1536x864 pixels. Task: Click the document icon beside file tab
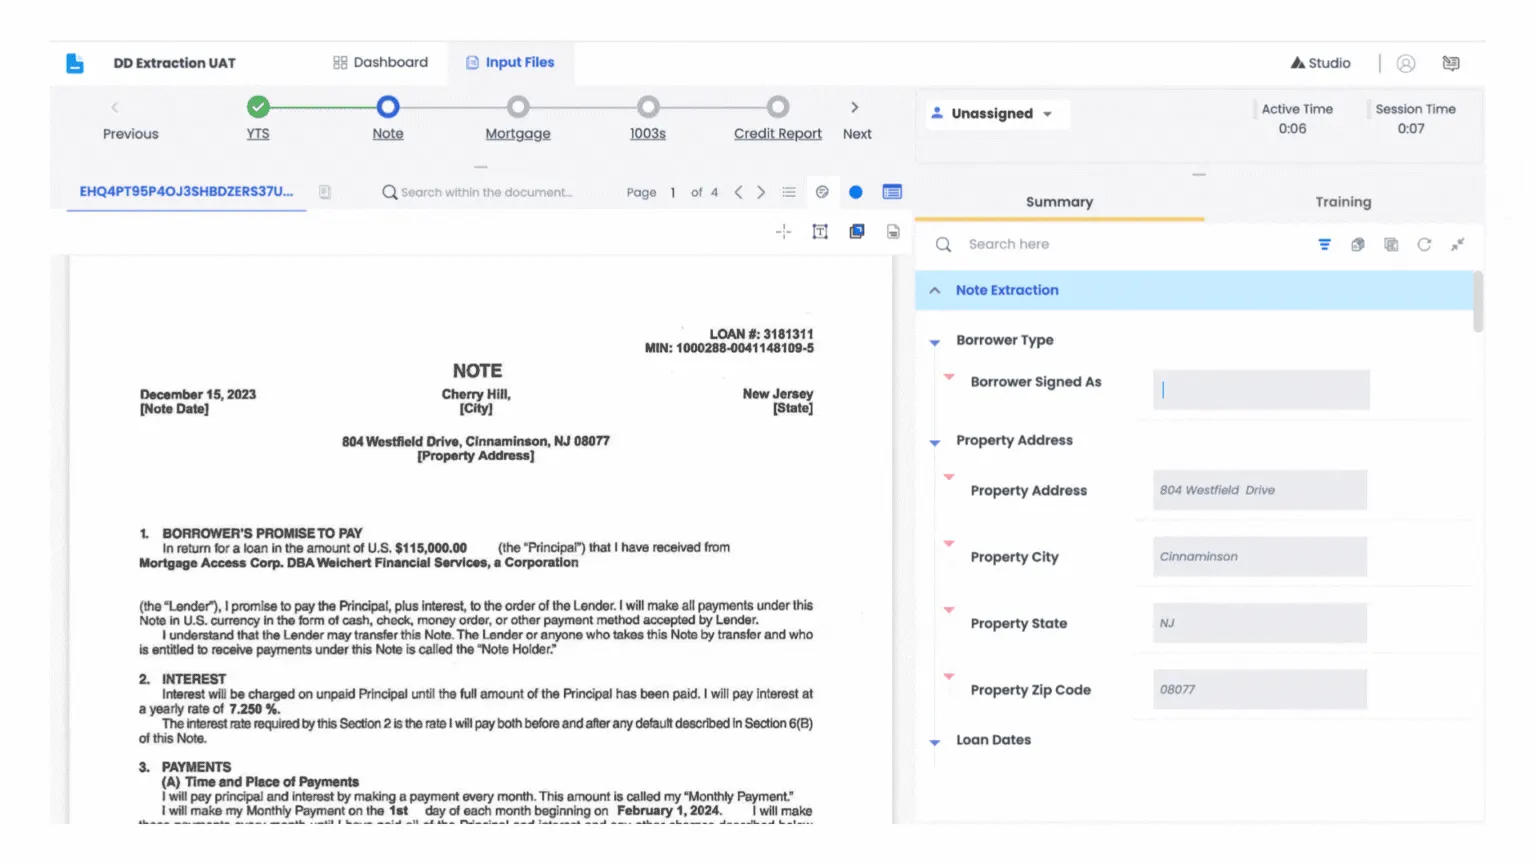(325, 191)
